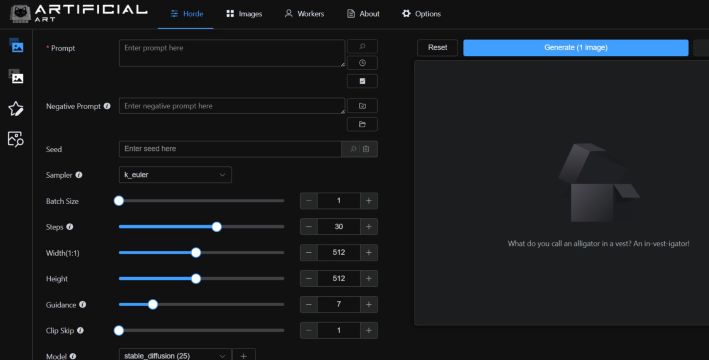The height and width of the screenshot is (360, 709).
Task: Click the plus button beside Model
Action: pyautogui.click(x=244, y=355)
